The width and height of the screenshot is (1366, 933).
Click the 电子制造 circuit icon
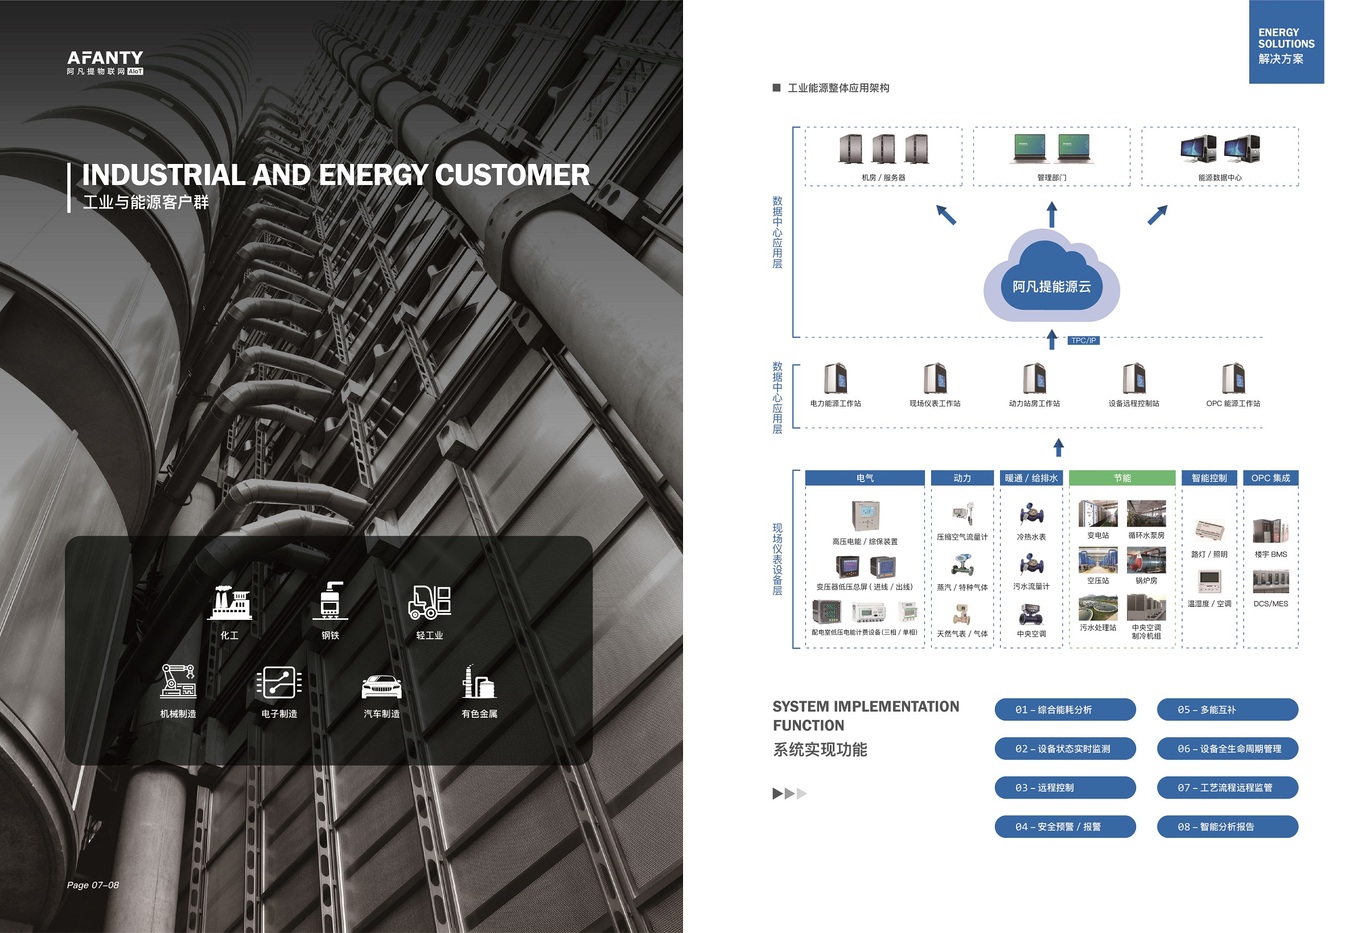tap(279, 682)
